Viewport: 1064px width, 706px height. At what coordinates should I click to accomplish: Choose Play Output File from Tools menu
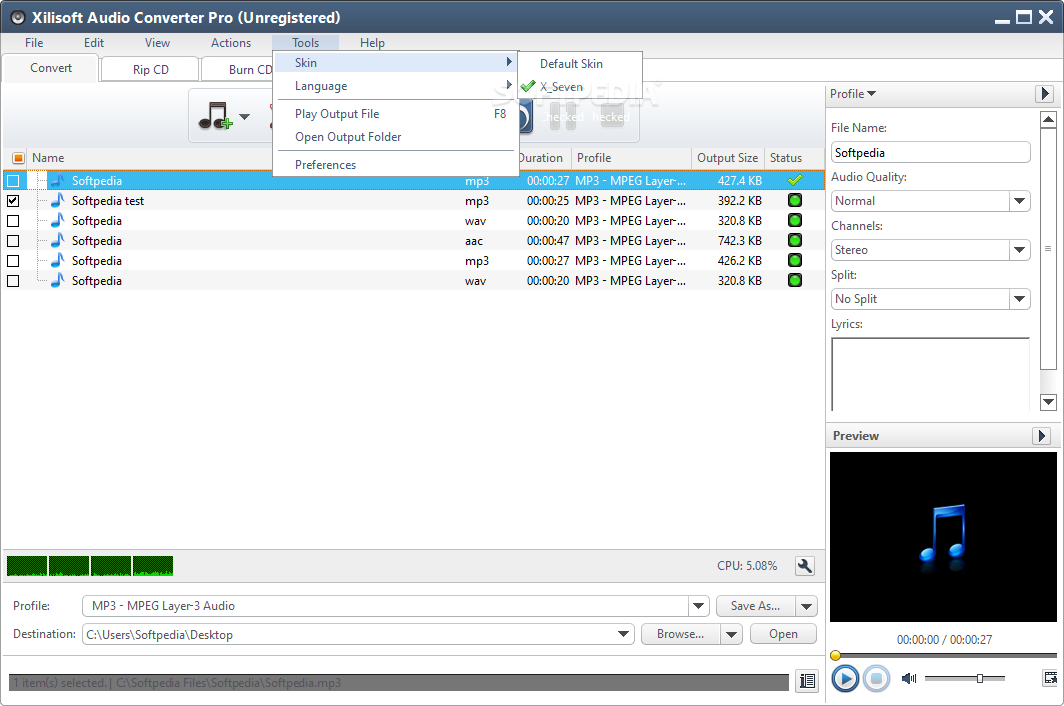coord(395,114)
